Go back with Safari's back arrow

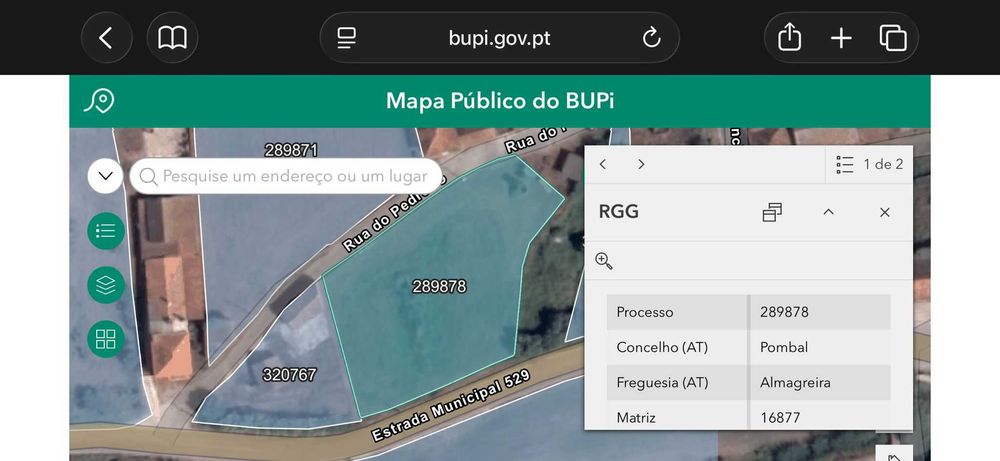click(x=107, y=38)
